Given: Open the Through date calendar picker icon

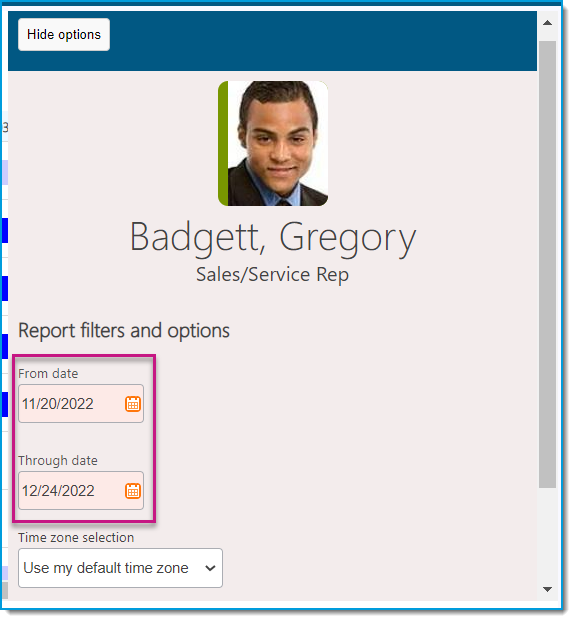Looking at the screenshot, I should [133, 491].
